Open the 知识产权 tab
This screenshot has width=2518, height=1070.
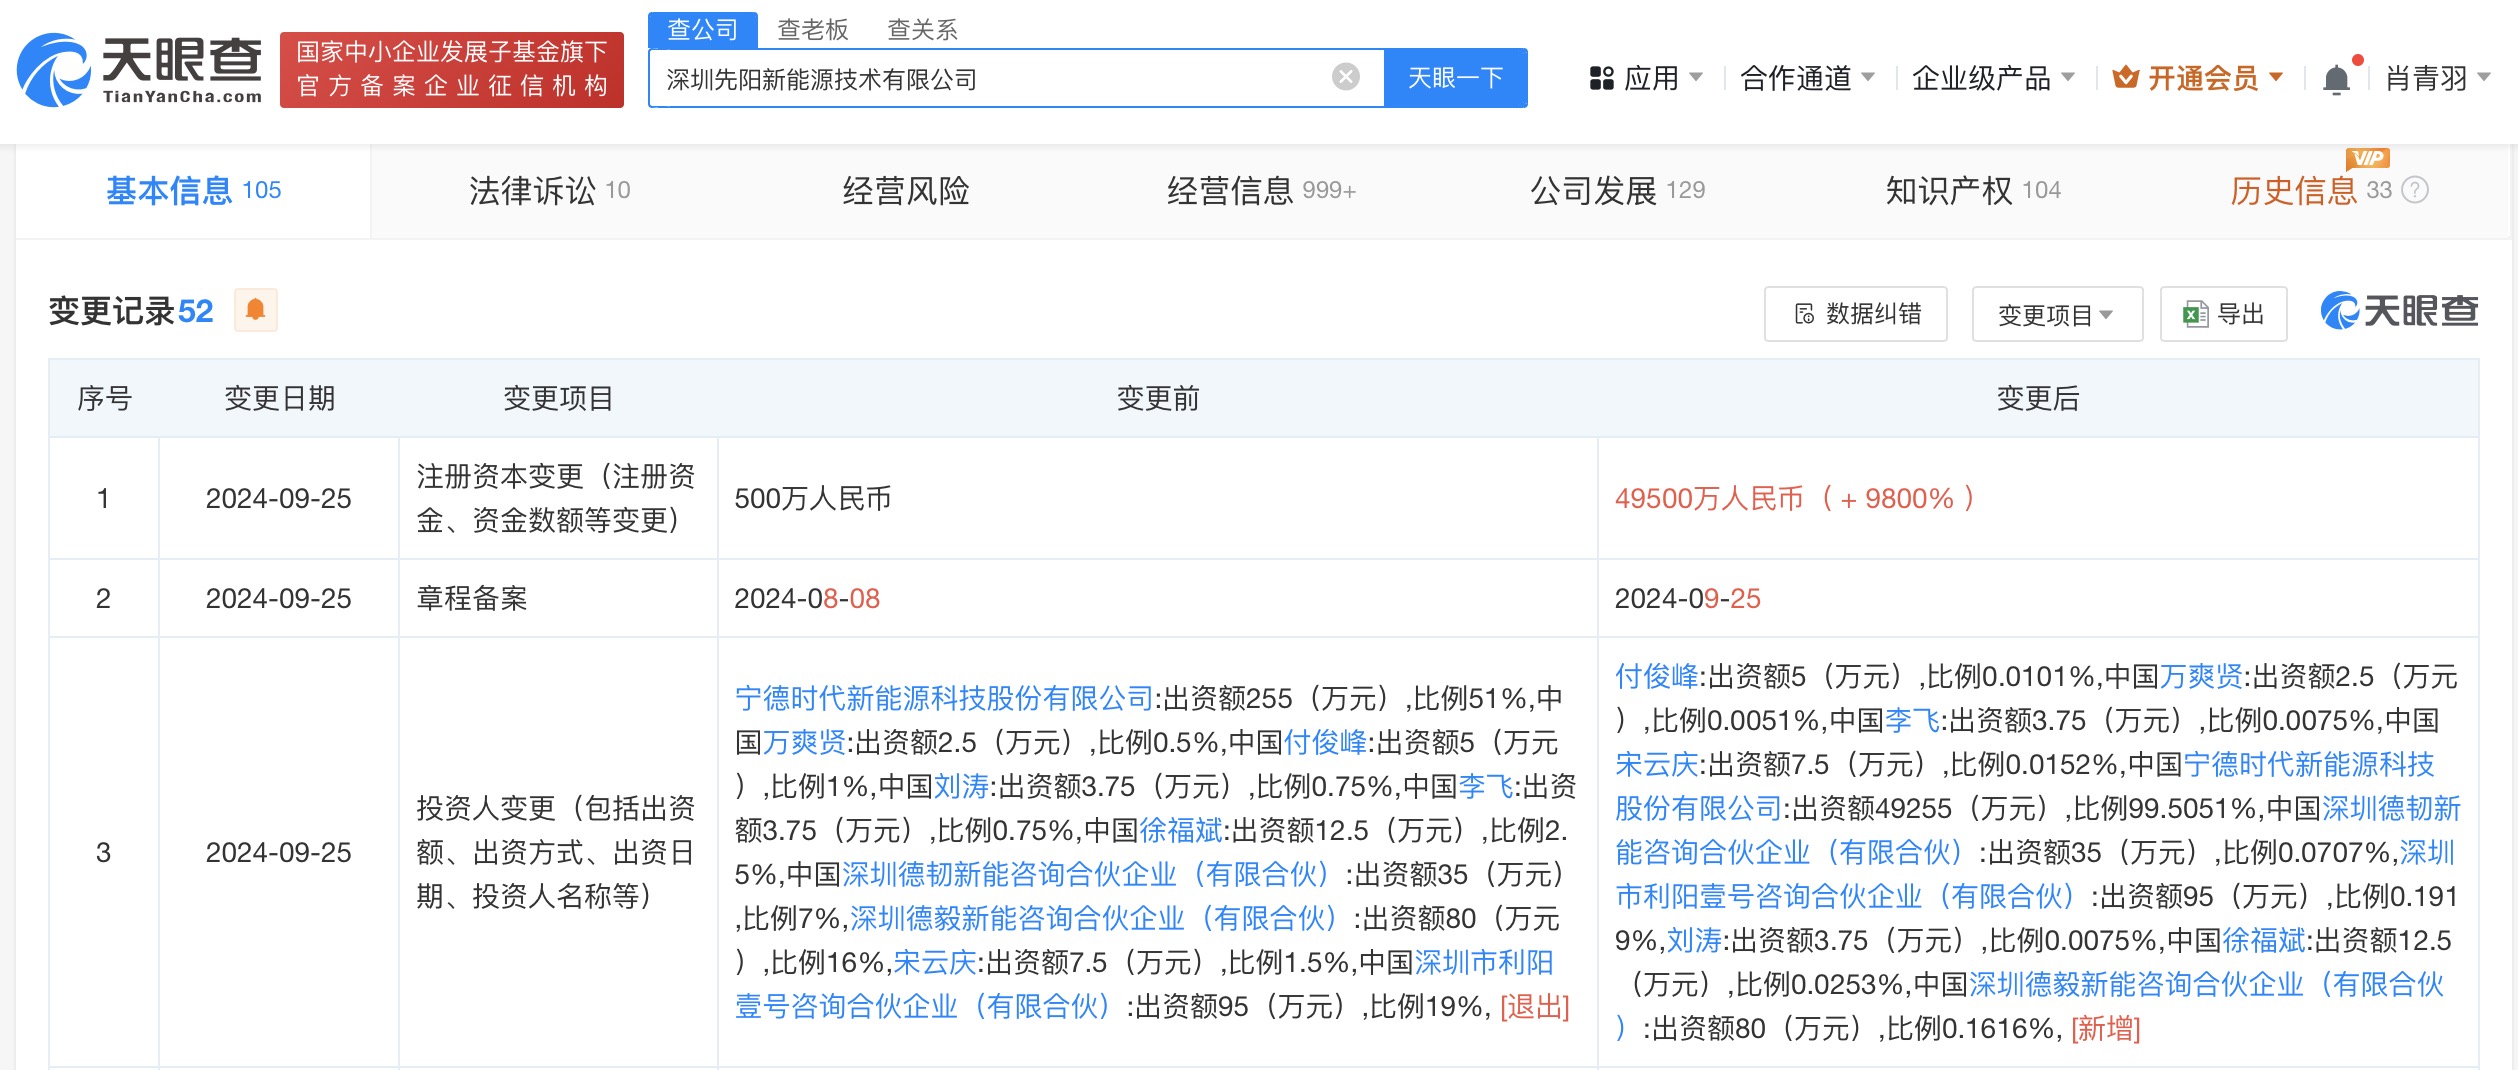tap(1973, 190)
